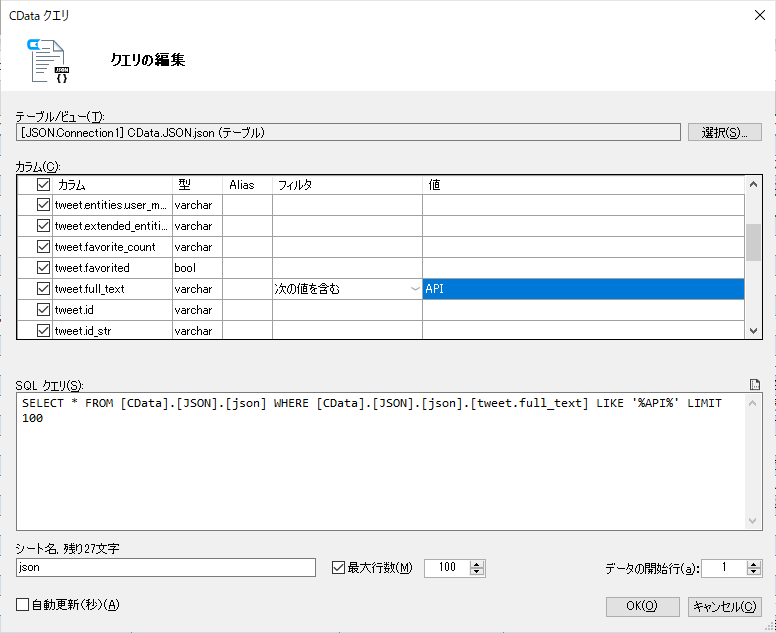
Task: Click the data start row field showing 1
Action: click(724, 567)
